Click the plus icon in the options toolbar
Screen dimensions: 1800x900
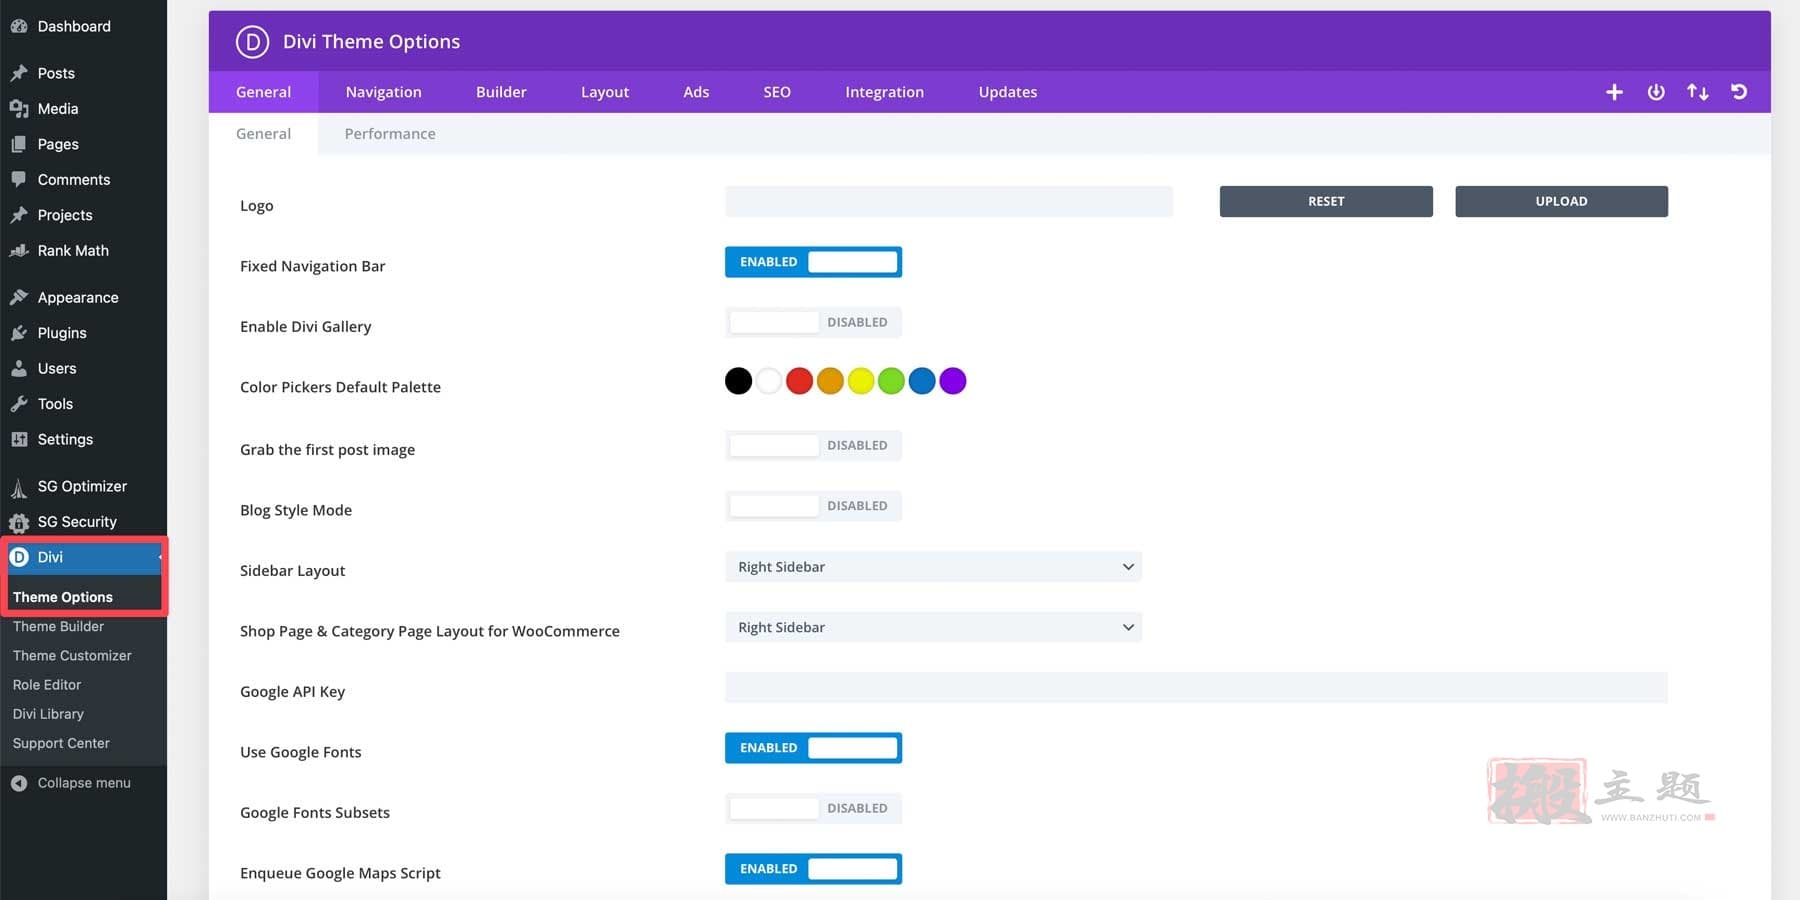[1614, 92]
